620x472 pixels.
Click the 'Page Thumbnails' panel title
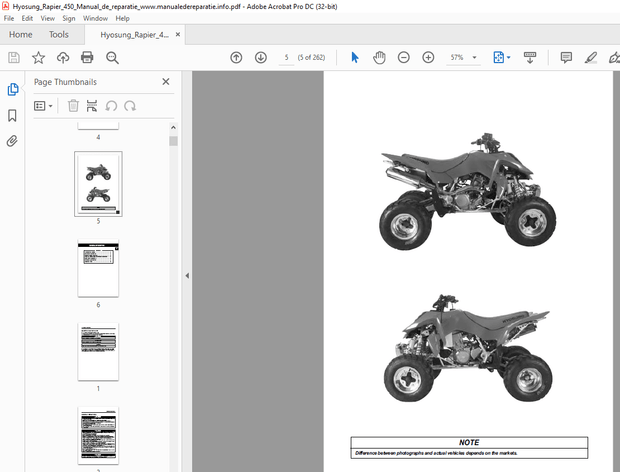[65, 82]
